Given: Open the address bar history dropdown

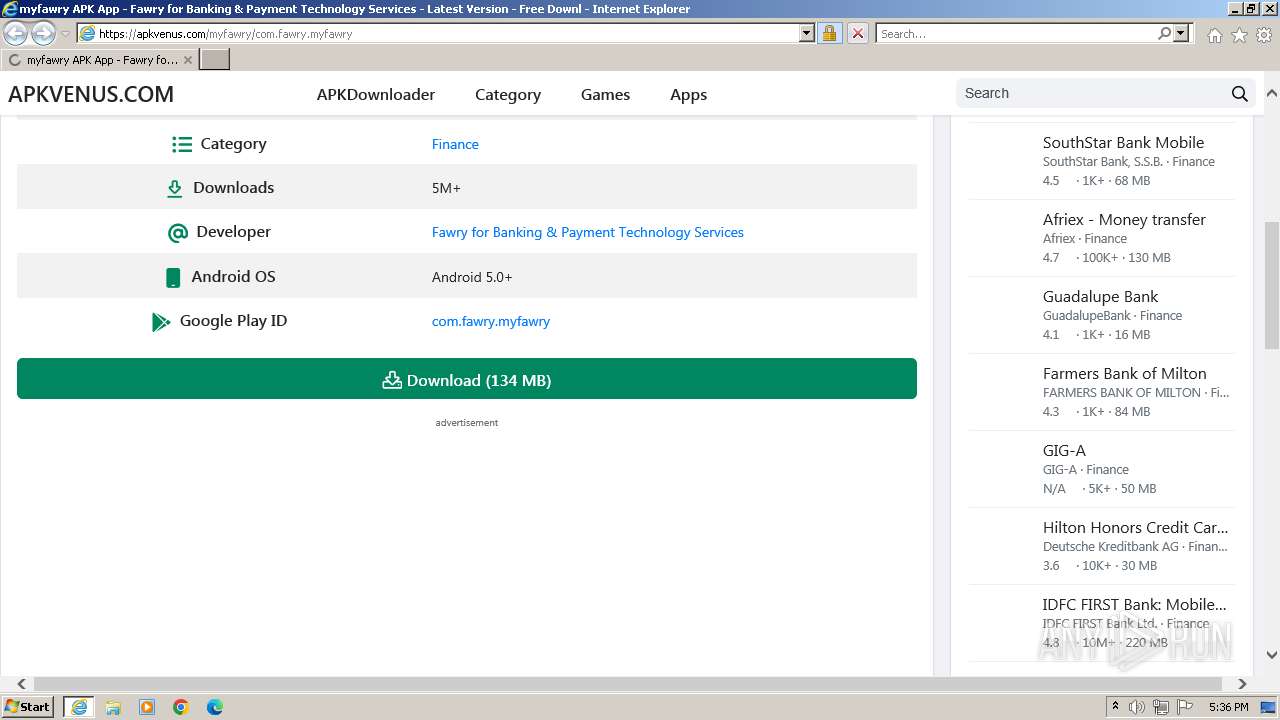Looking at the screenshot, I should coord(807,33).
